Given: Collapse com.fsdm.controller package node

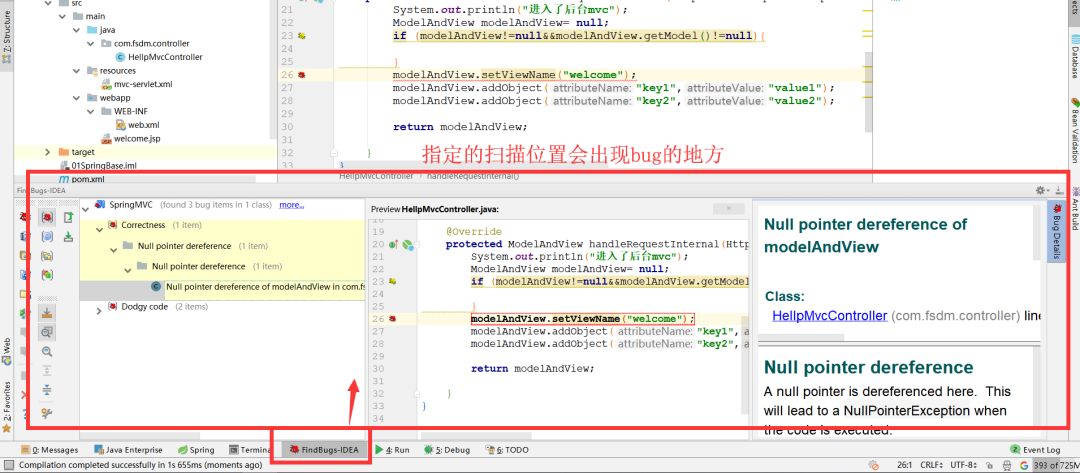Looking at the screenshot, I should (90, 43).
